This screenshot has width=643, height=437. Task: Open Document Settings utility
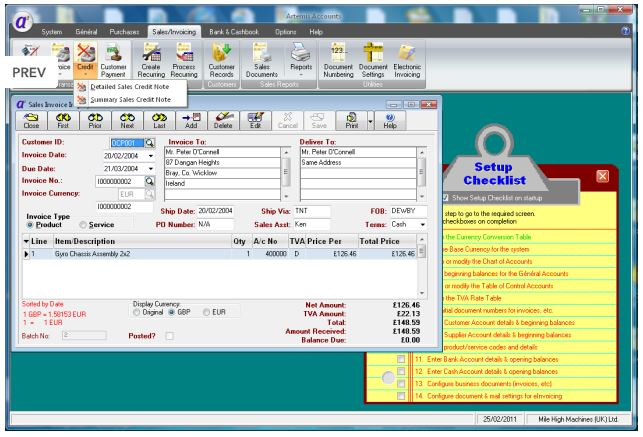tap(373, 60)
